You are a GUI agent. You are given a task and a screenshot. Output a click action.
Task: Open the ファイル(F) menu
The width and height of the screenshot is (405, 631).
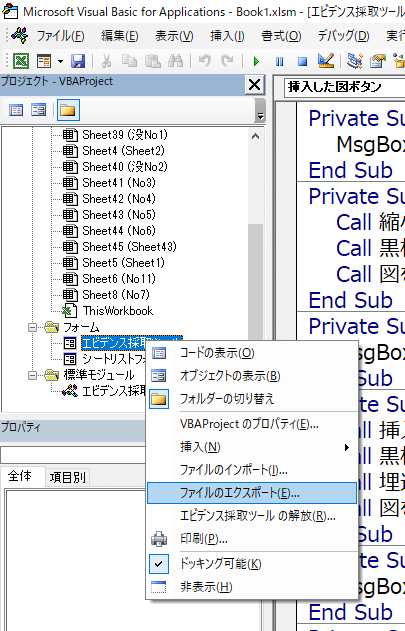(60, 36)
